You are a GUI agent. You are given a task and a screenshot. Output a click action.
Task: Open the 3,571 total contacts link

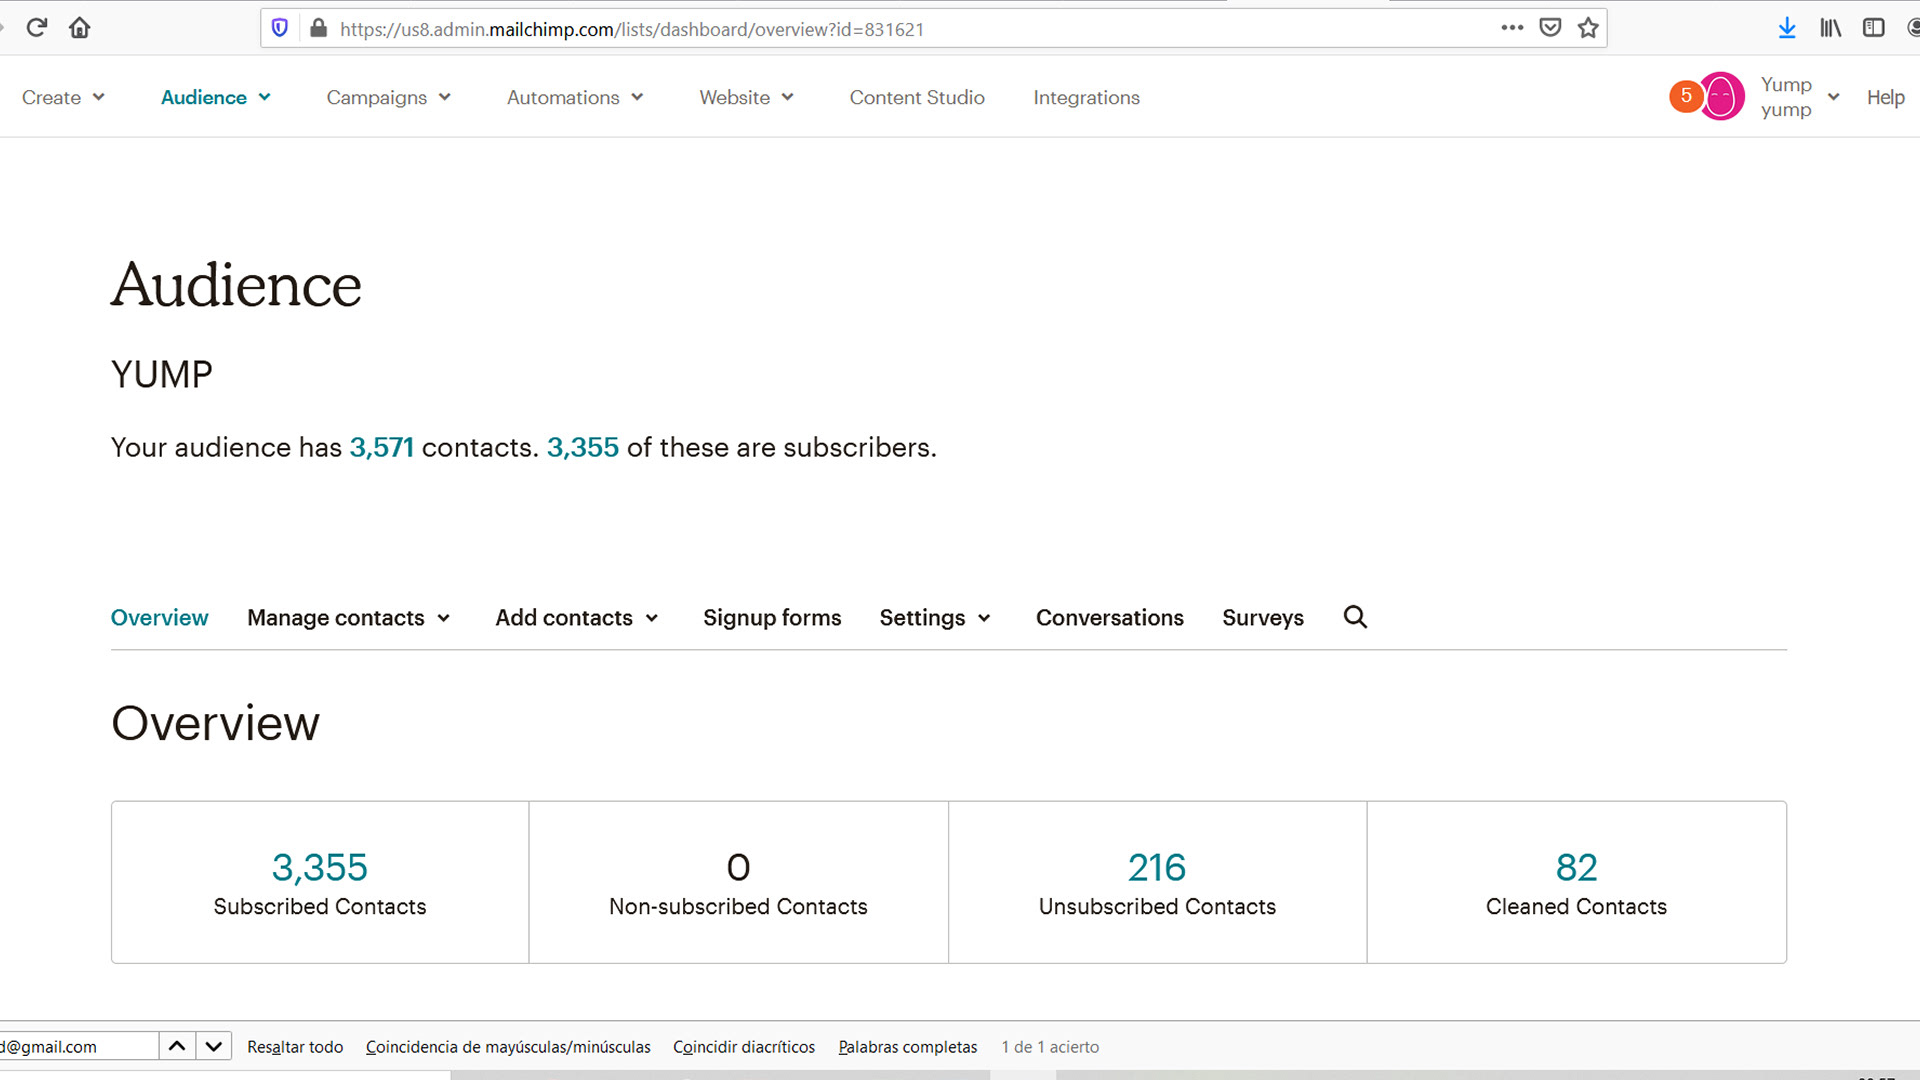coord(381,447)
